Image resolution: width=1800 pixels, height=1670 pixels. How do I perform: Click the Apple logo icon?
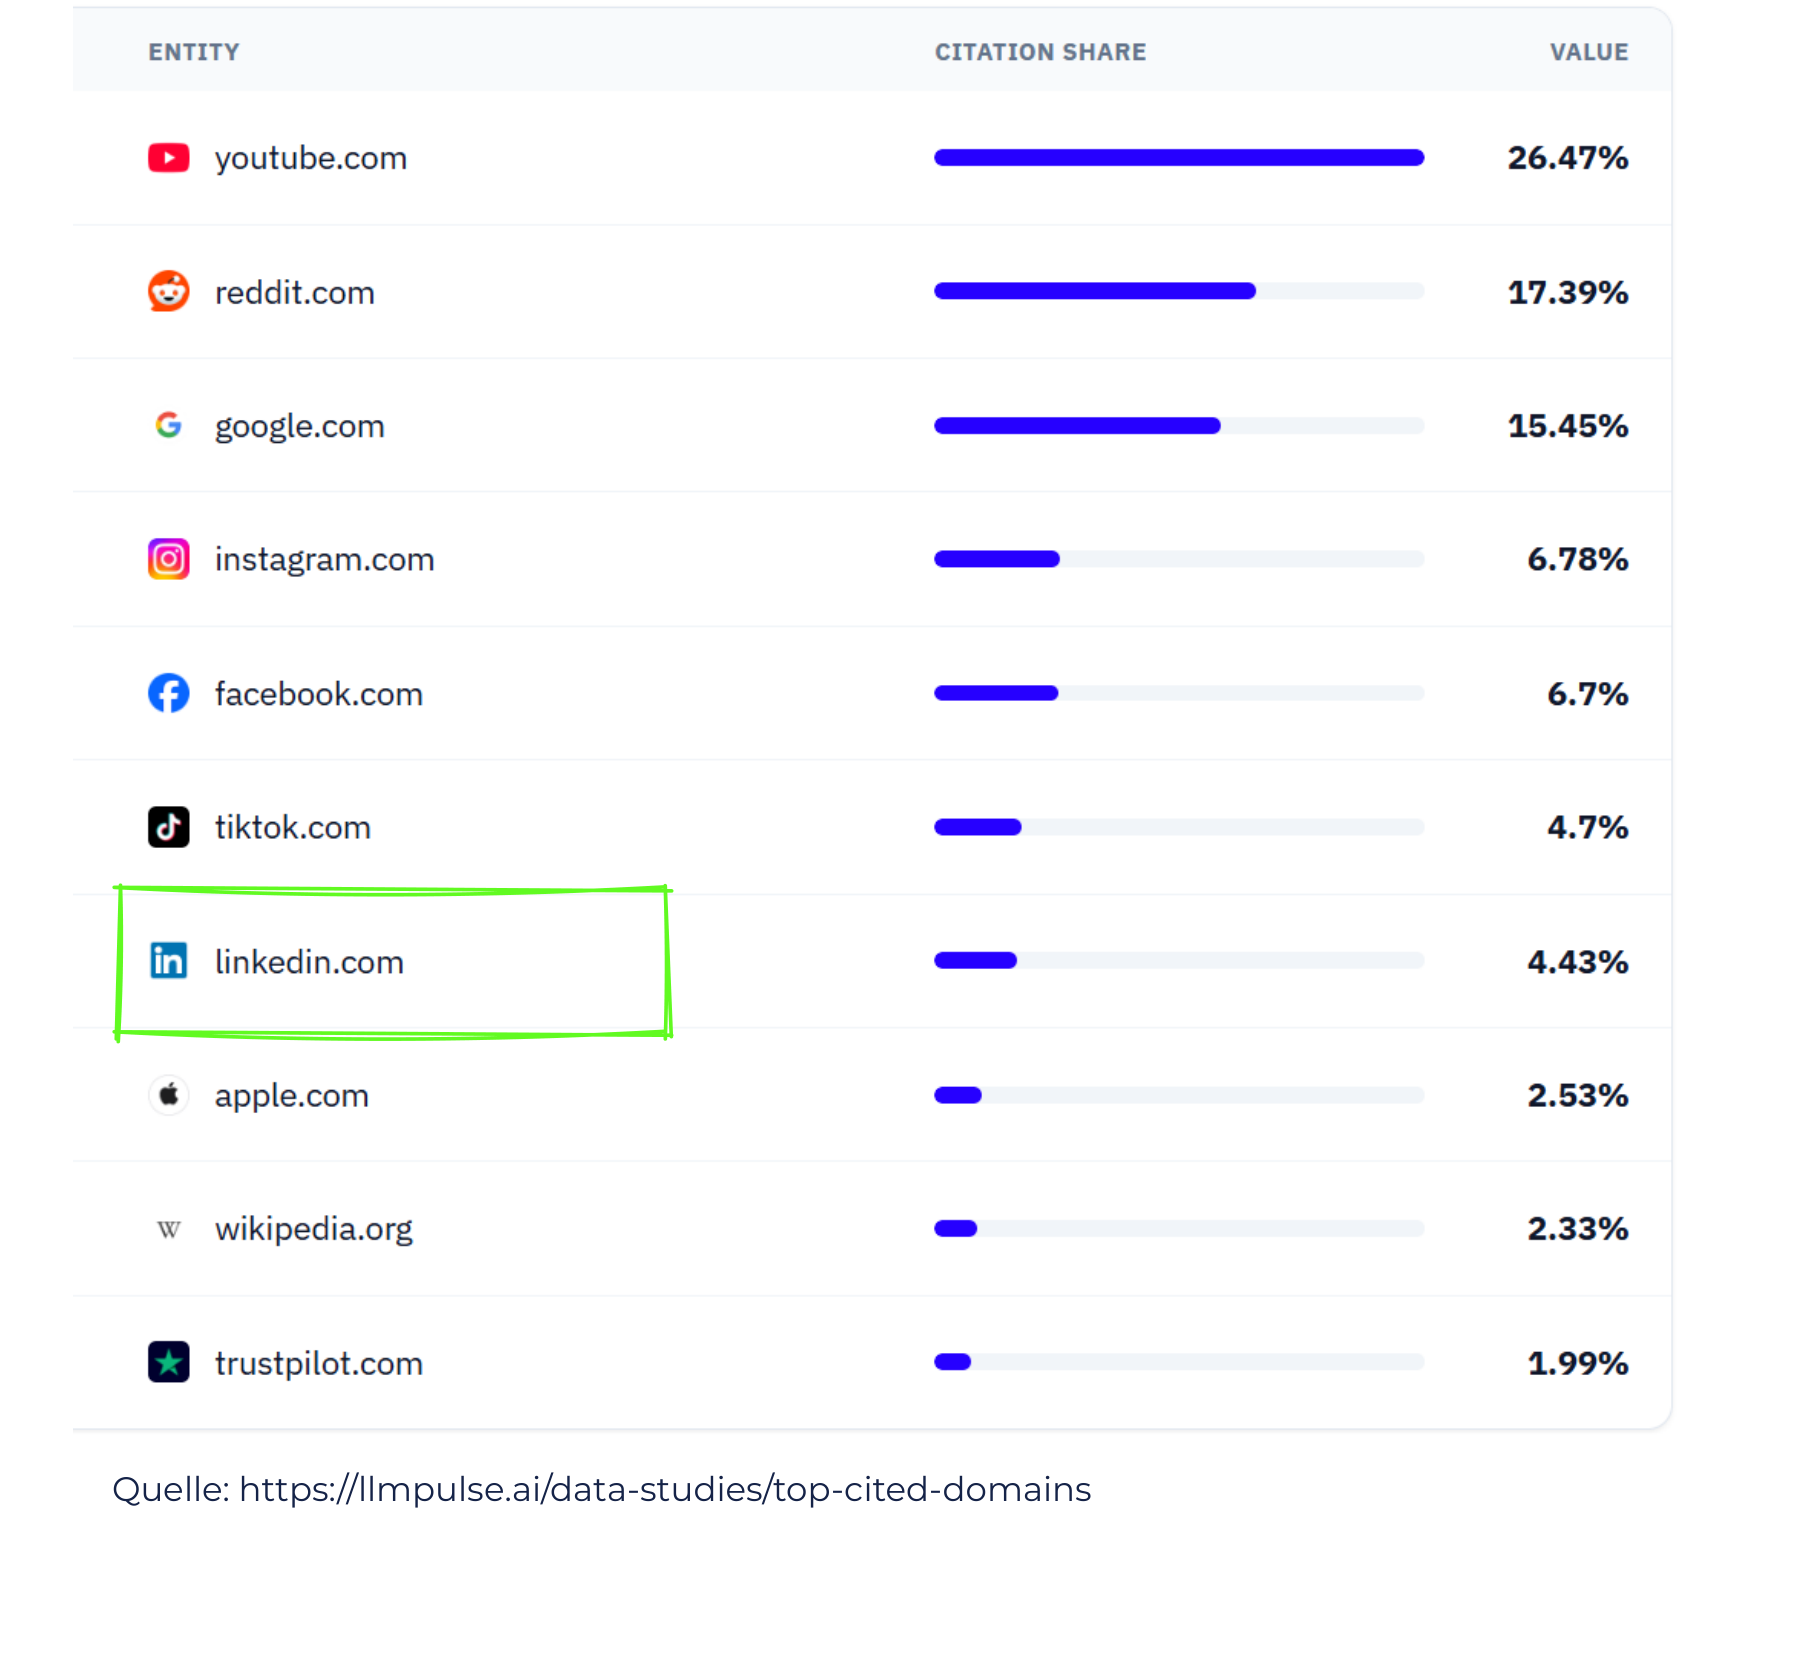pyautogui.click(x=168, y=1095)
